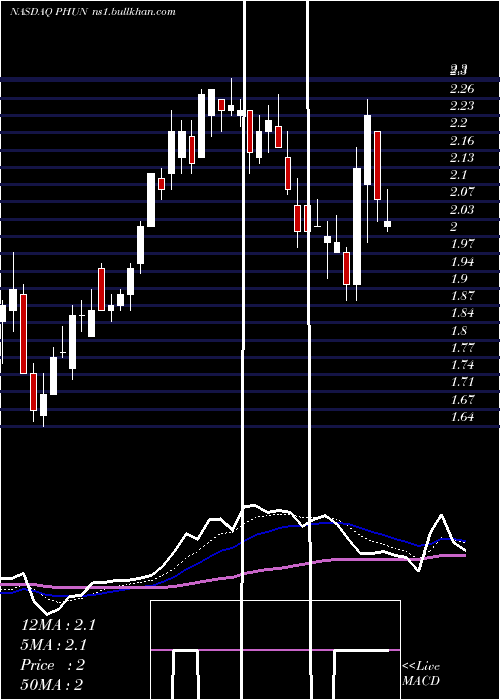Click the 12MA : 2.1 legend text
This screenshot has width=500, height=700.
(58, 625)
